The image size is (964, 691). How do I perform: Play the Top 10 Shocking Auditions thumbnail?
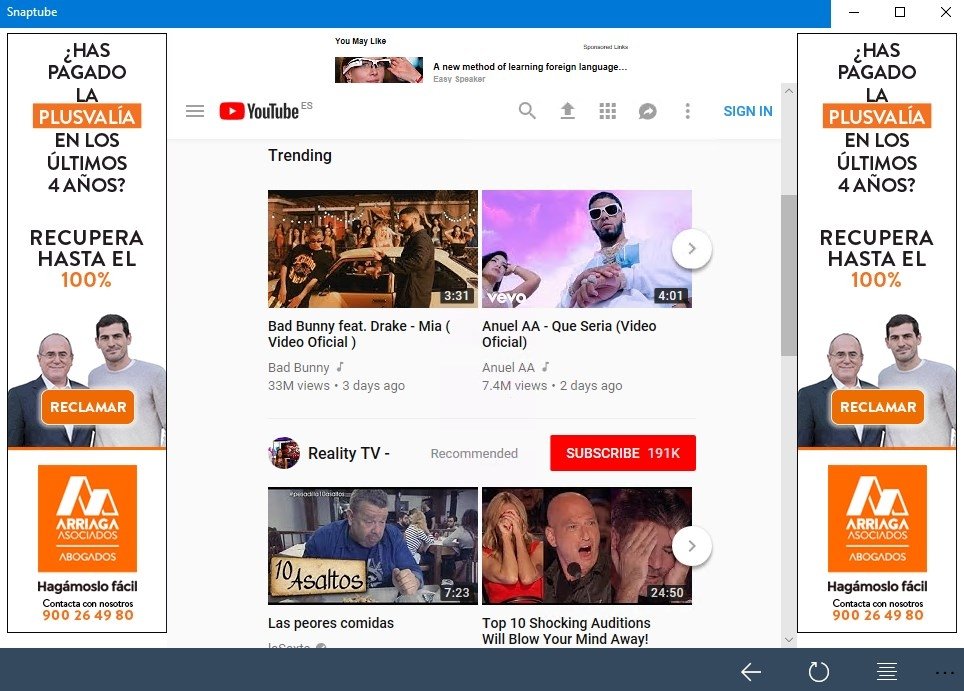[587, 545]
